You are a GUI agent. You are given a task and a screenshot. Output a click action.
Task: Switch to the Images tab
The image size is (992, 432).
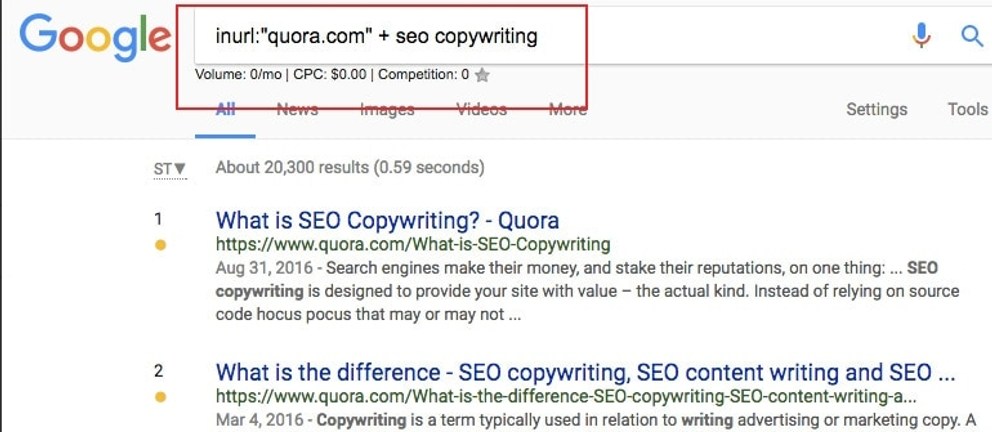(x=387, y=110)
